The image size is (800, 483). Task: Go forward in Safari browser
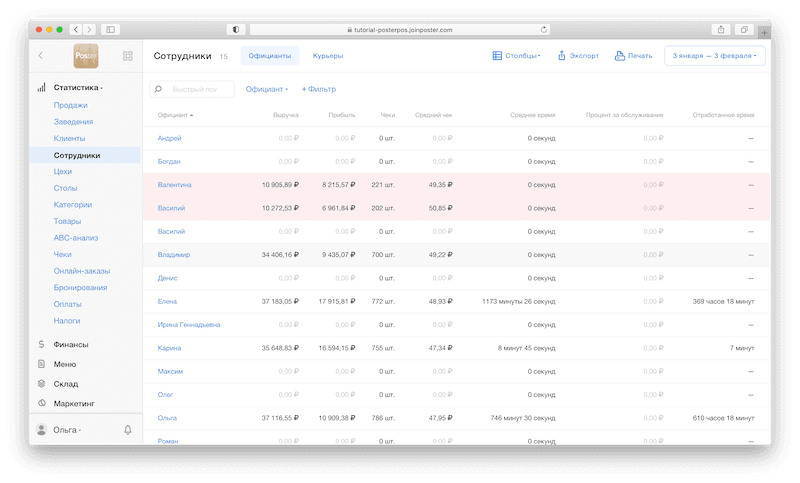tap(89, 30)
